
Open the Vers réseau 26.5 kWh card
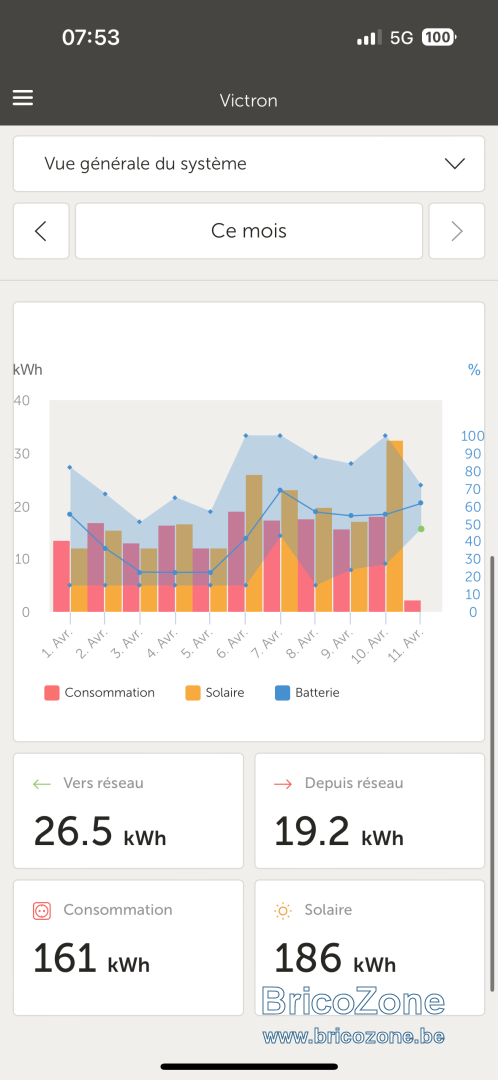[128, 811]
